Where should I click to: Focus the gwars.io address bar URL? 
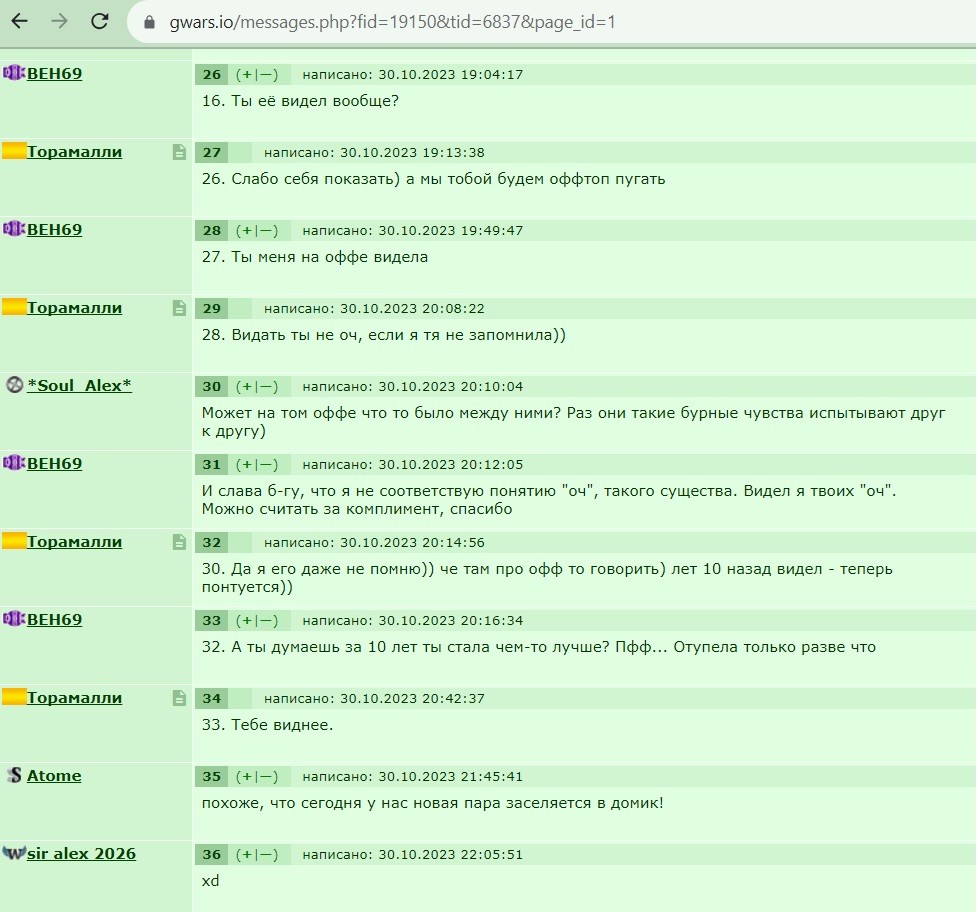(x=392, y=22)
